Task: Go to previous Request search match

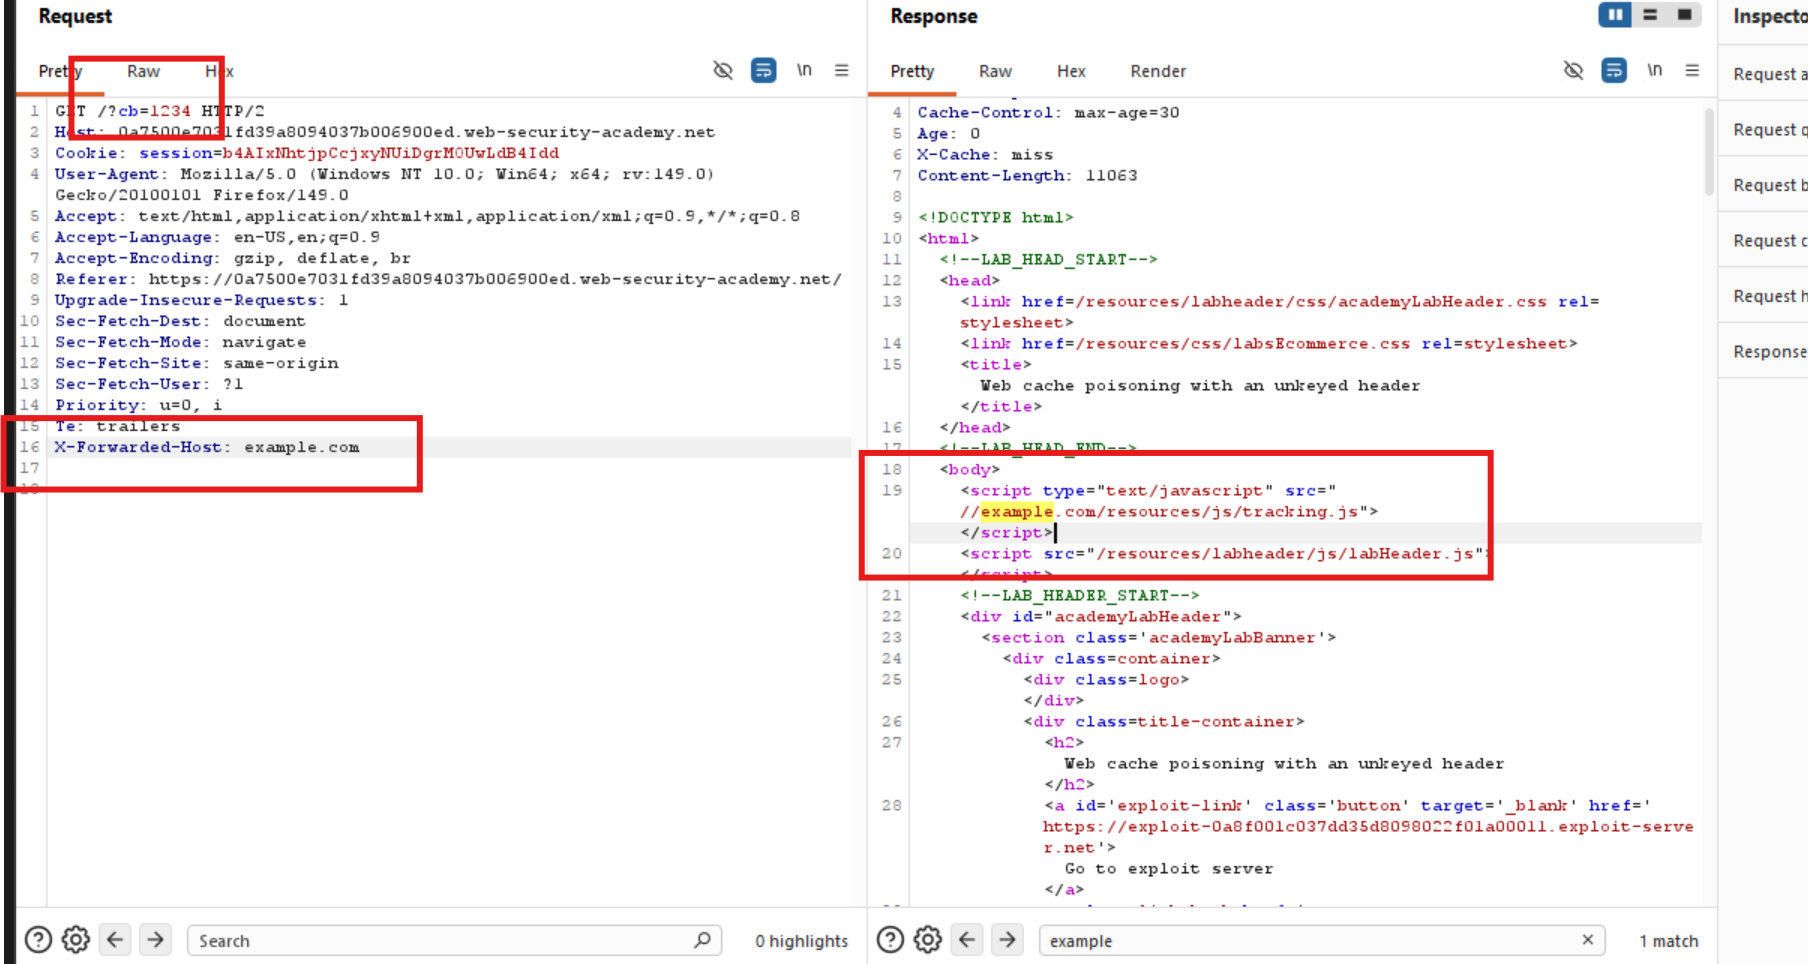Action: click(x=115, y=940)
